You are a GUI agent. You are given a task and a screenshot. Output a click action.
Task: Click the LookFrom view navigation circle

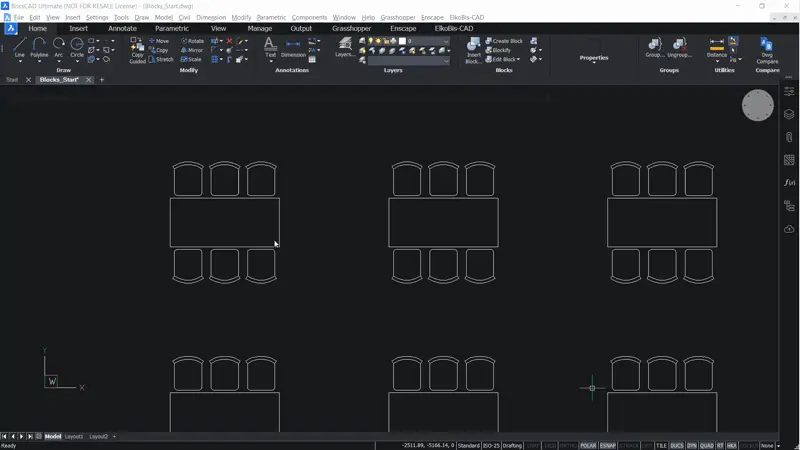[758, 106]
